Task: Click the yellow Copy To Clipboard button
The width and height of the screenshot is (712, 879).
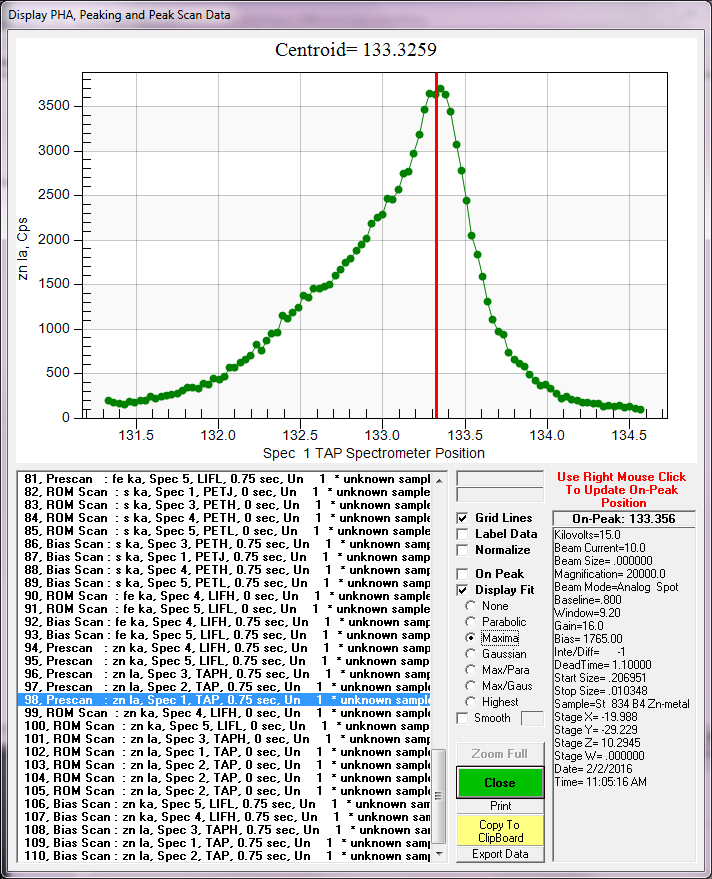Action: click(x=499, y=831)
